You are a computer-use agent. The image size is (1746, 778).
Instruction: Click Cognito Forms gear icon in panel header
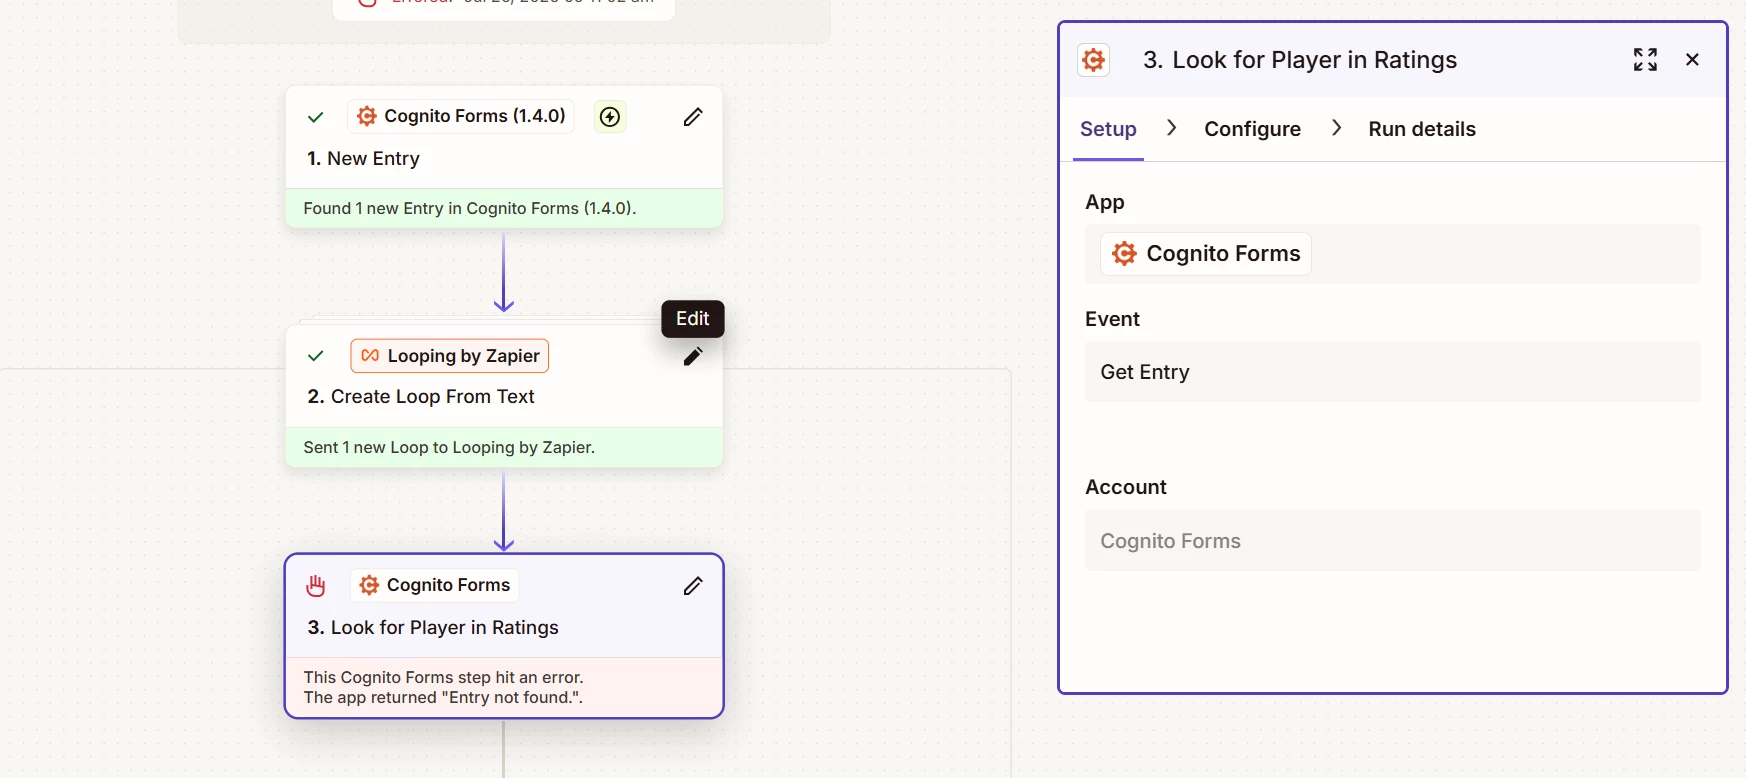click(x=1094, y=60)
